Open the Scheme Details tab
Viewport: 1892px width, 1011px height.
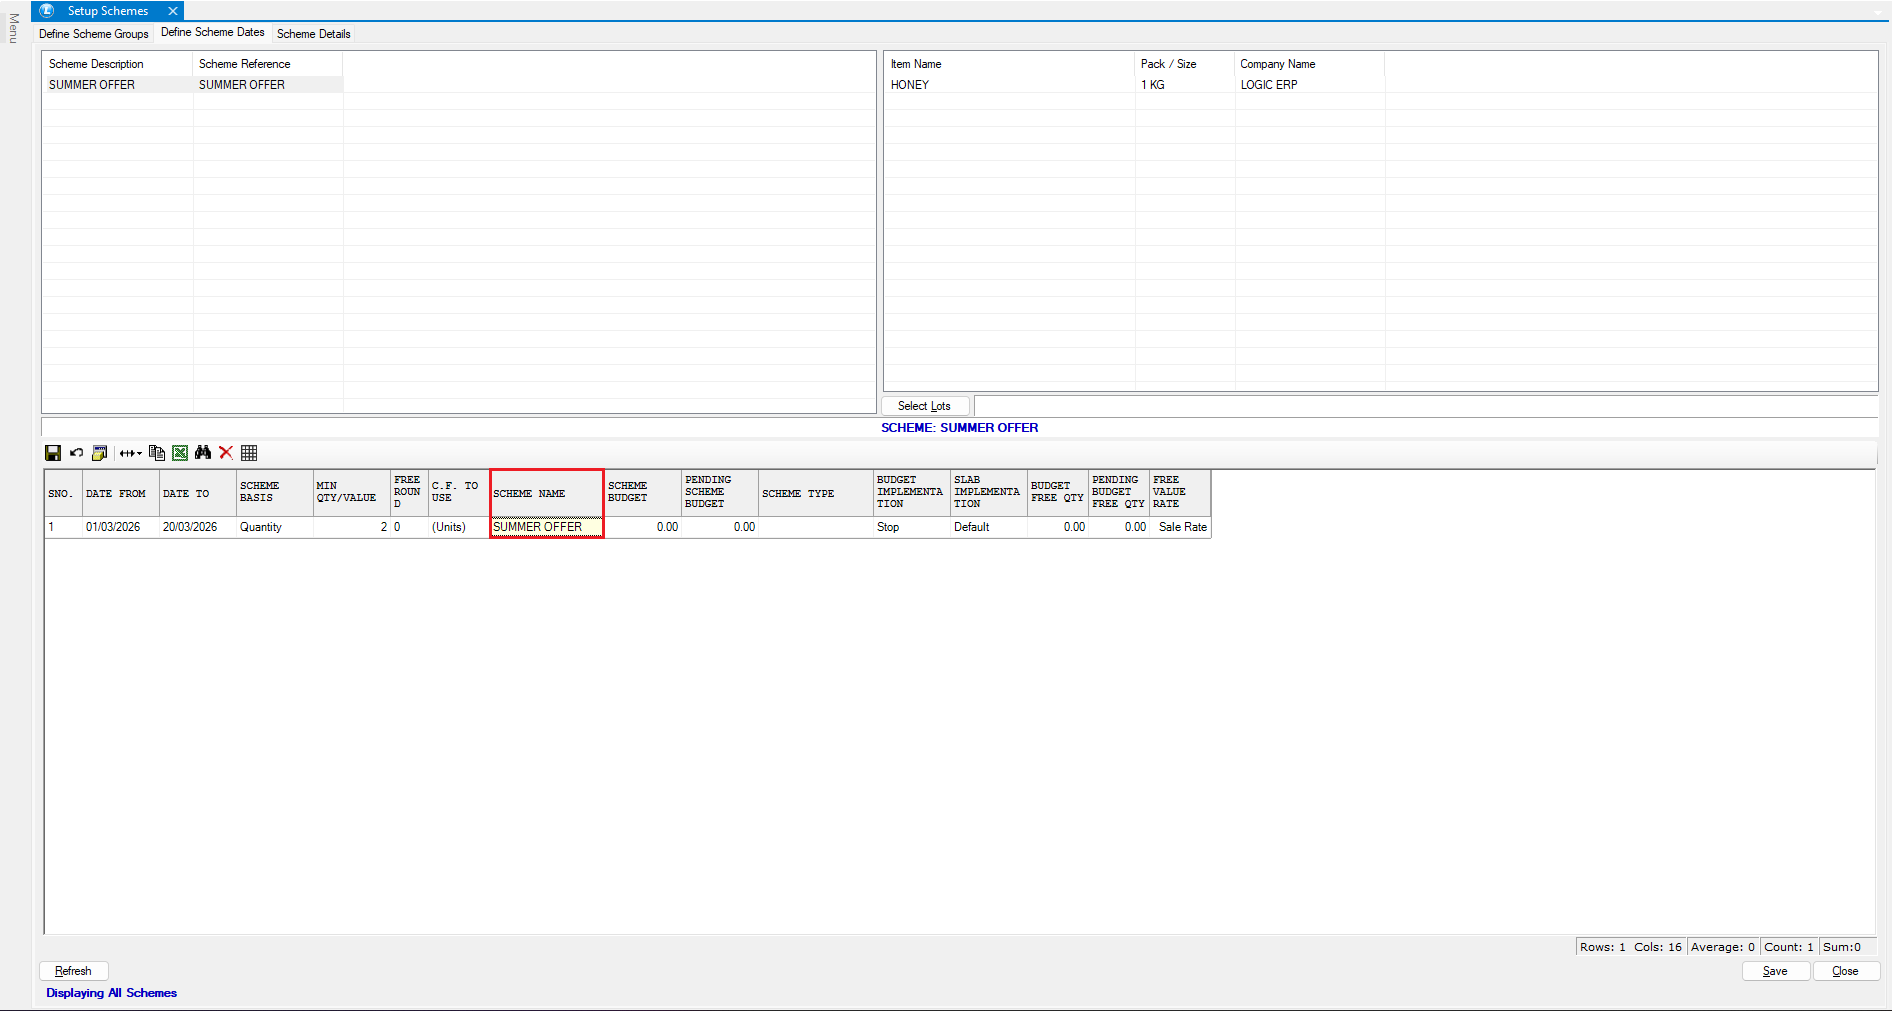[x=313, y=34]
